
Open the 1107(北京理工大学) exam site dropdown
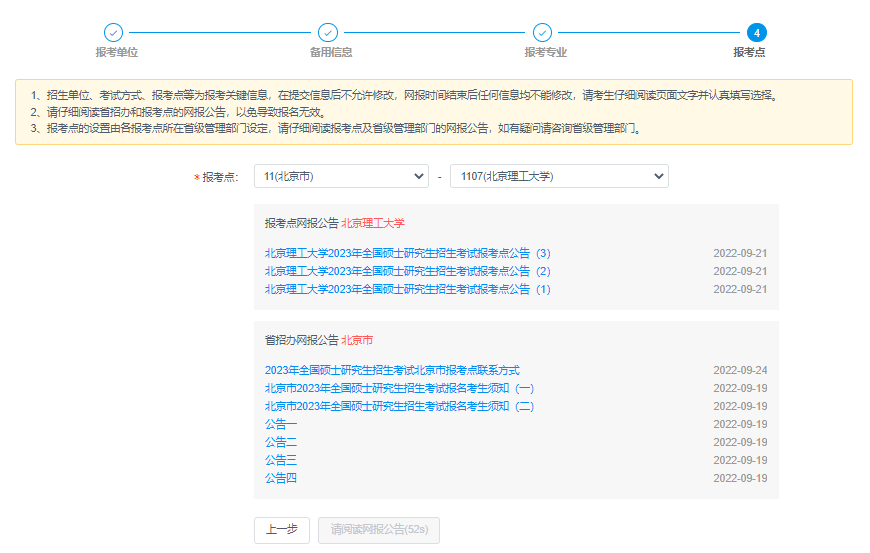click(x=559, y=176)
